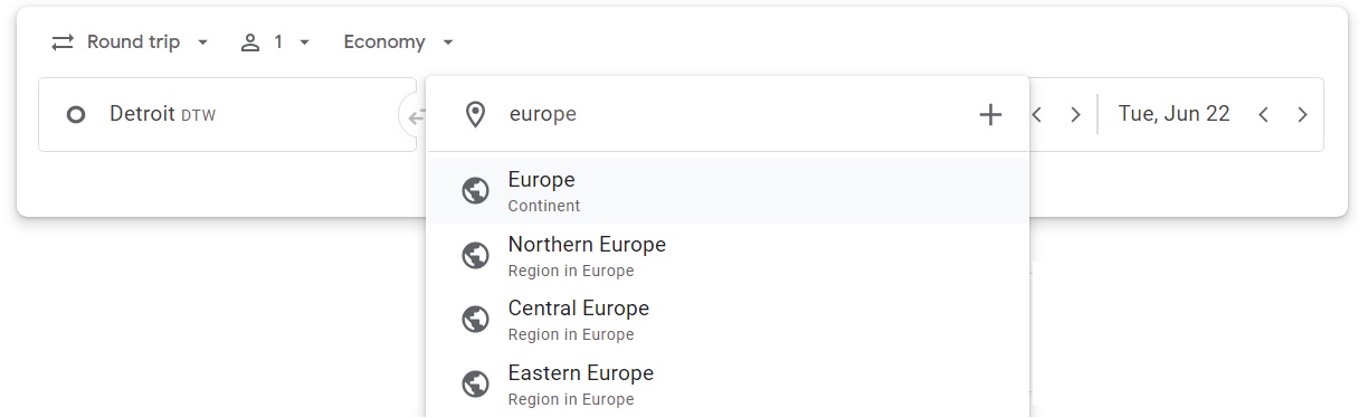Click the globe icon beside Northern Europe
This screenshot has width=1360, height=418.
coord(475,256)
